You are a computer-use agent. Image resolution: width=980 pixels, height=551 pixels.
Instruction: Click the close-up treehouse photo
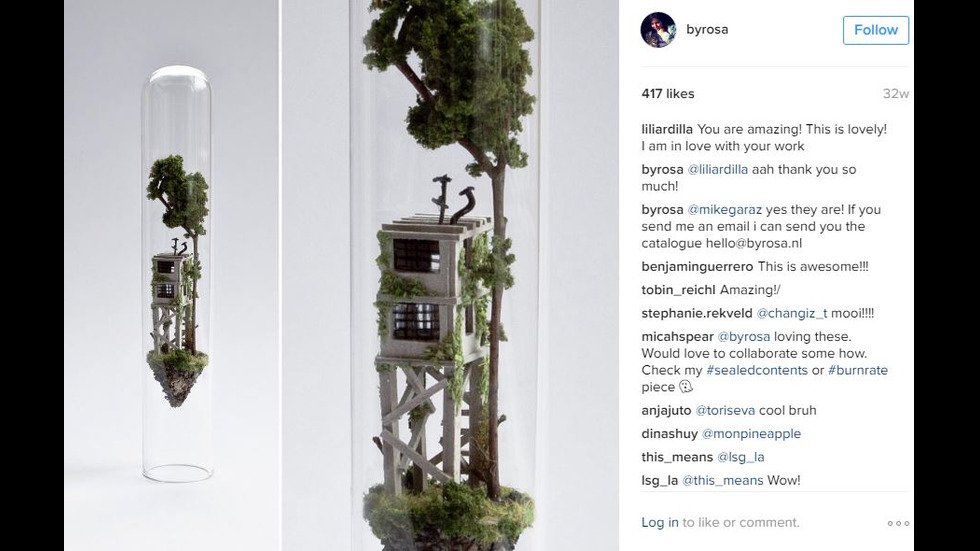[450, 276]
